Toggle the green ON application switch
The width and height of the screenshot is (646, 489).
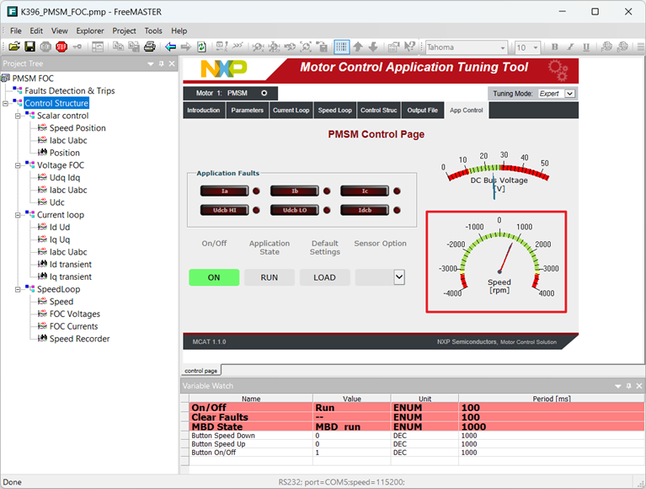click(214, 278)
